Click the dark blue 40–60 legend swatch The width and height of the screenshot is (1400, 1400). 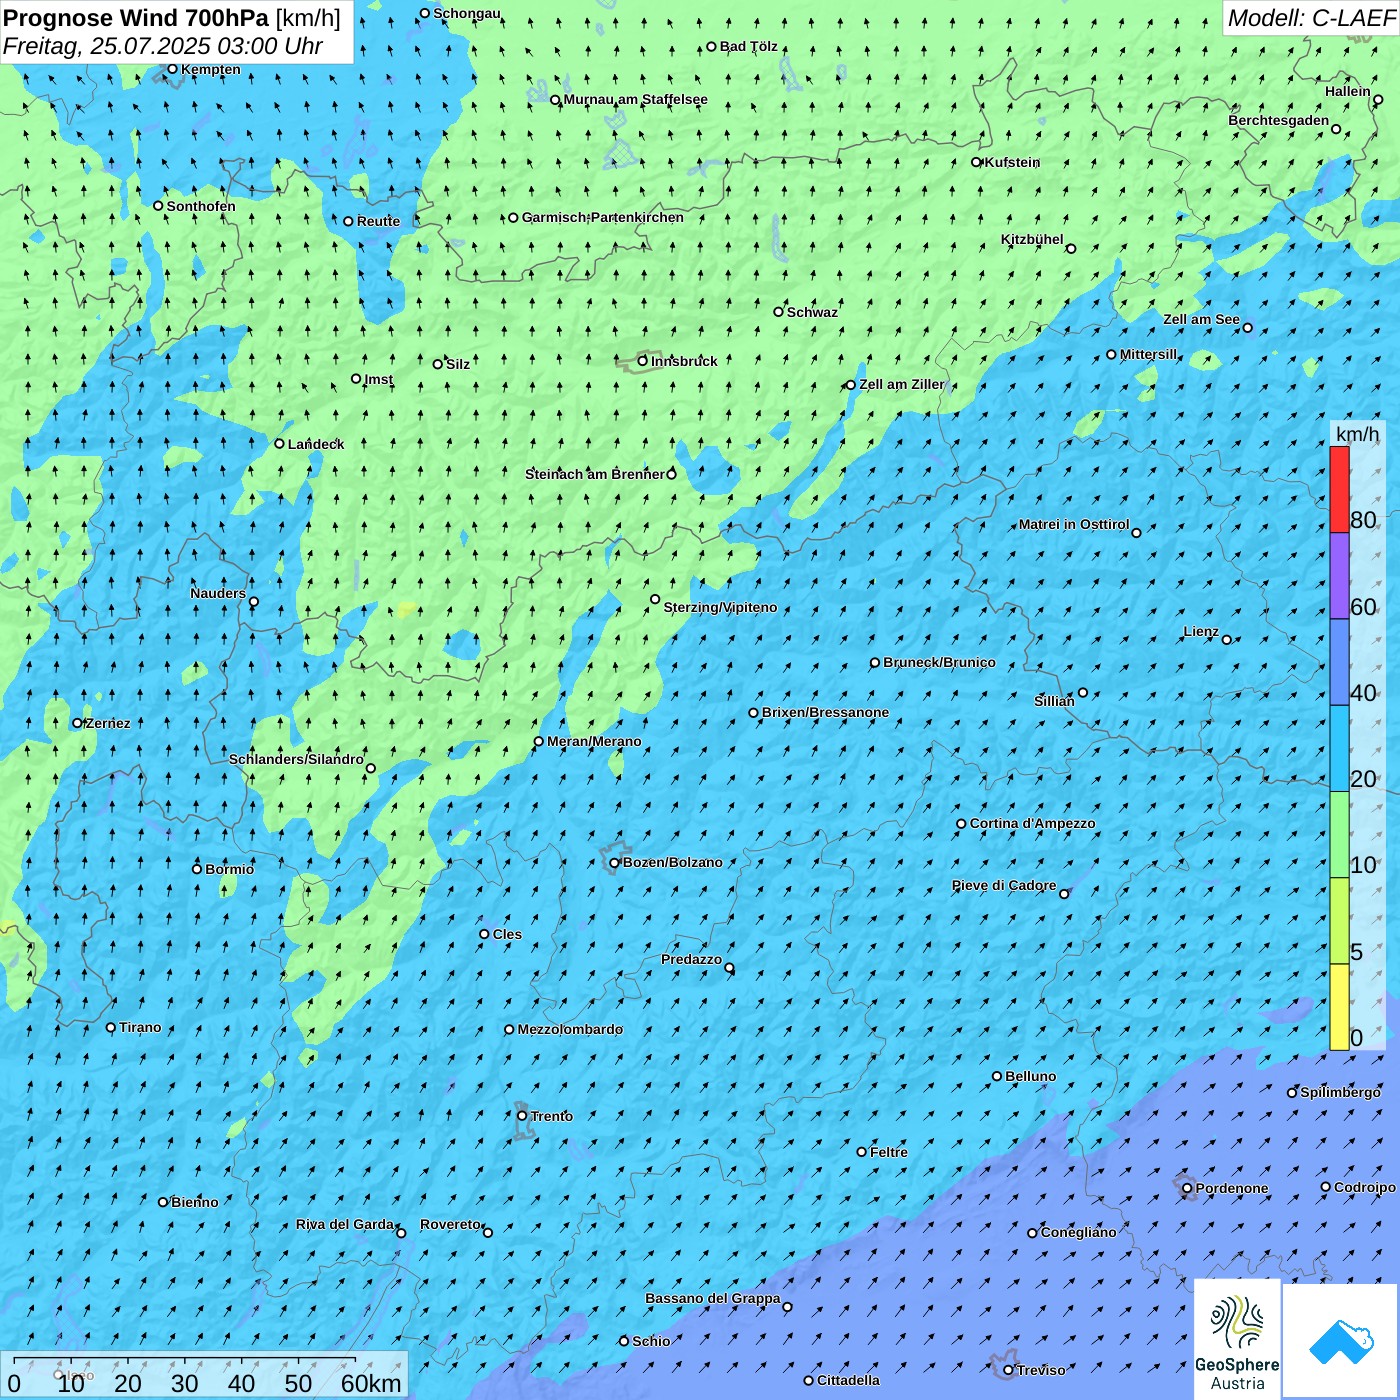click(x=1339, y=662)
